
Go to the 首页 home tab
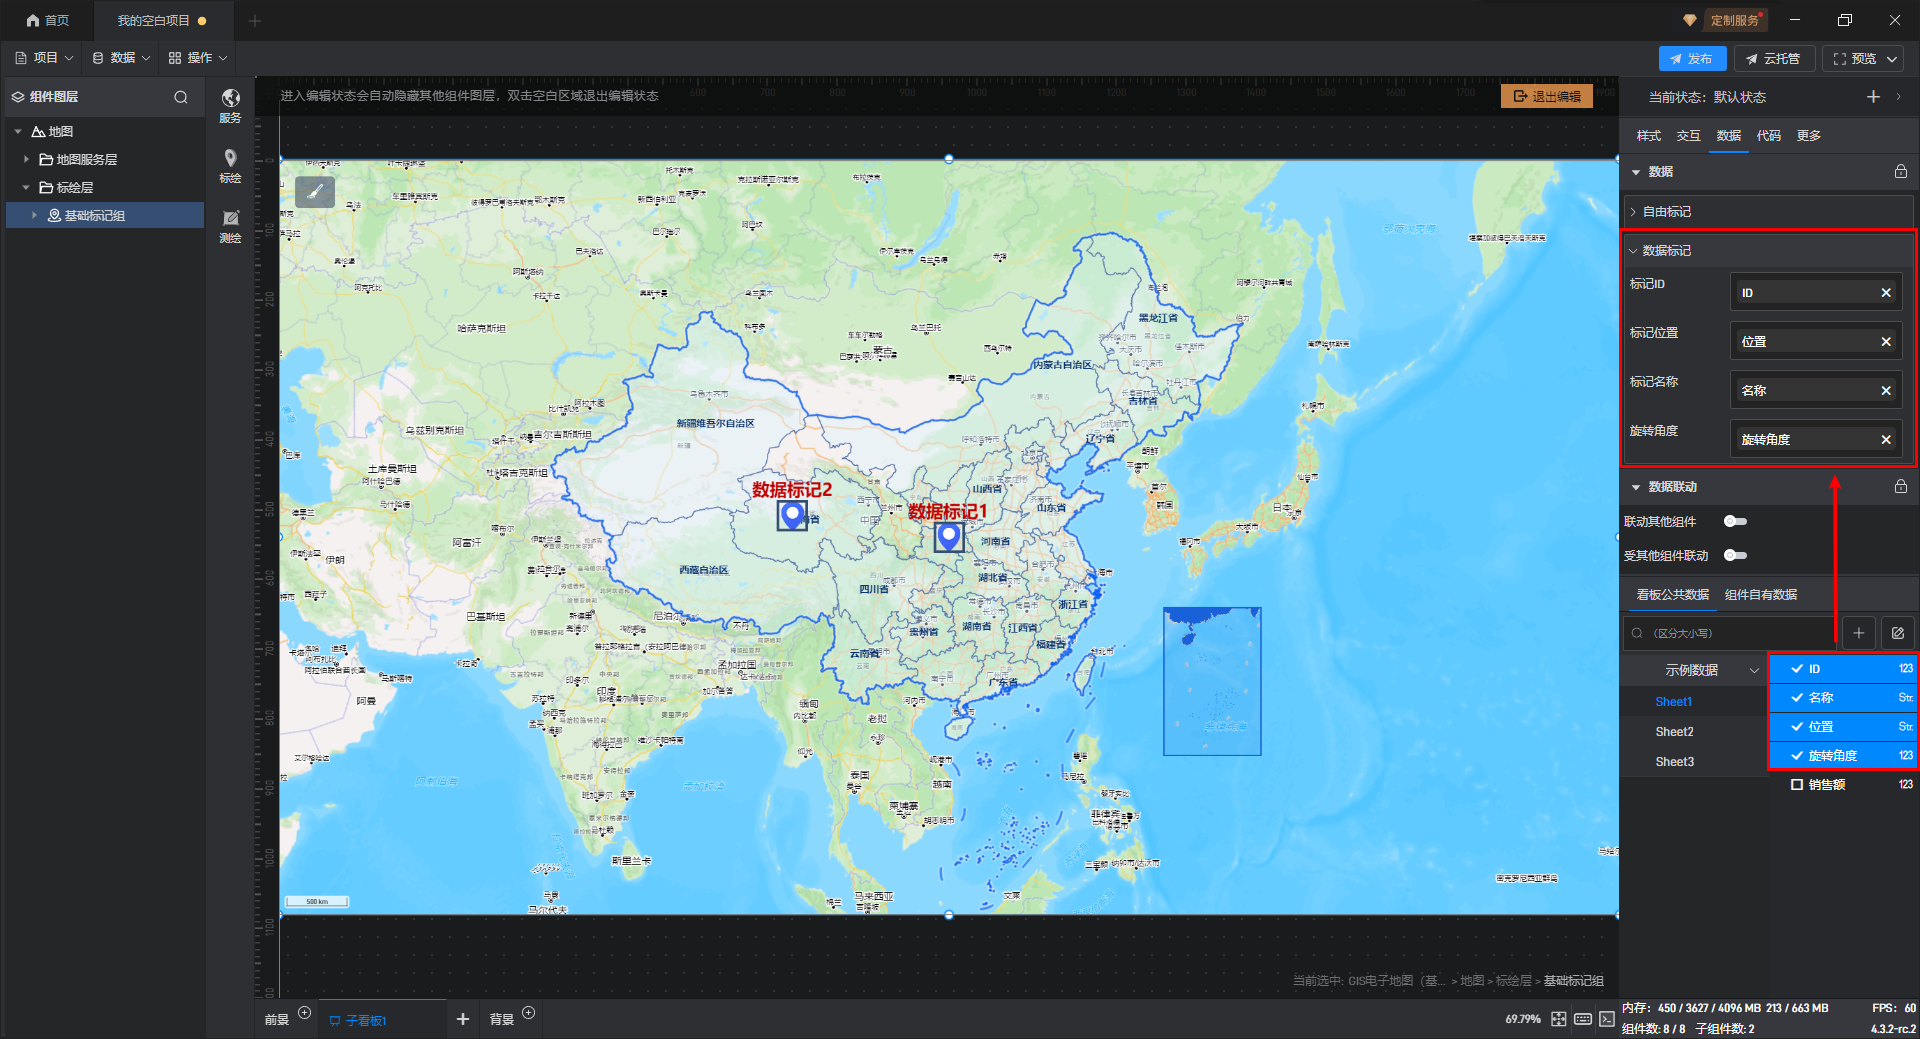(x=48, y=21)
